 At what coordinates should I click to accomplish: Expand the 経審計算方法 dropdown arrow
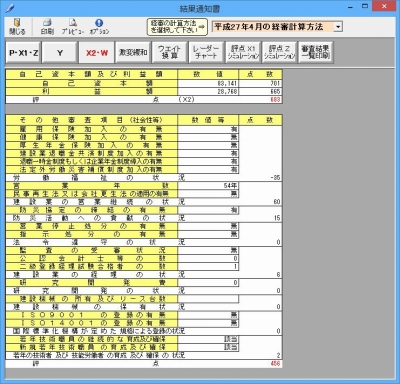(x=338, y=27)
